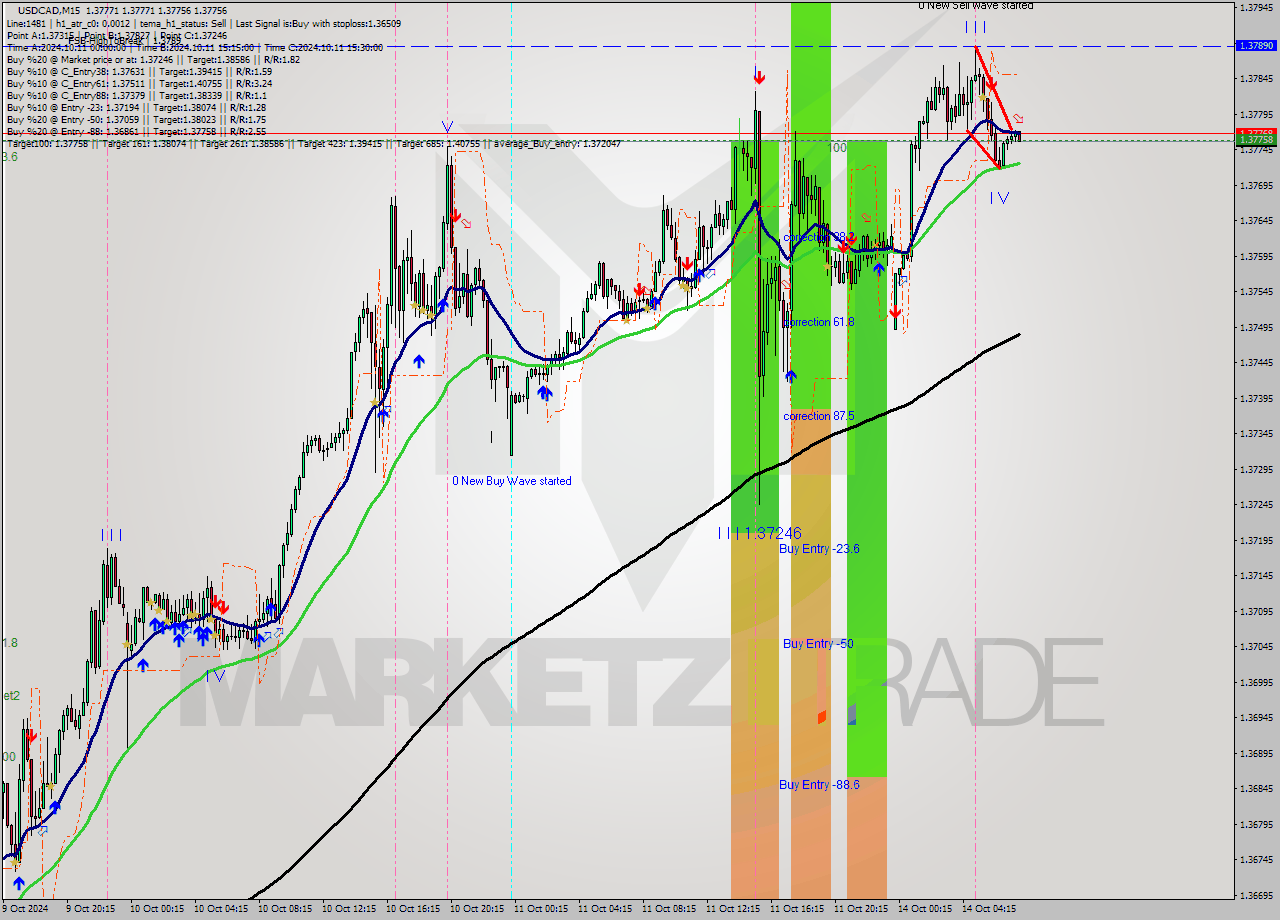Click the 1.37095 price axis label

[x=1256, y=611]
